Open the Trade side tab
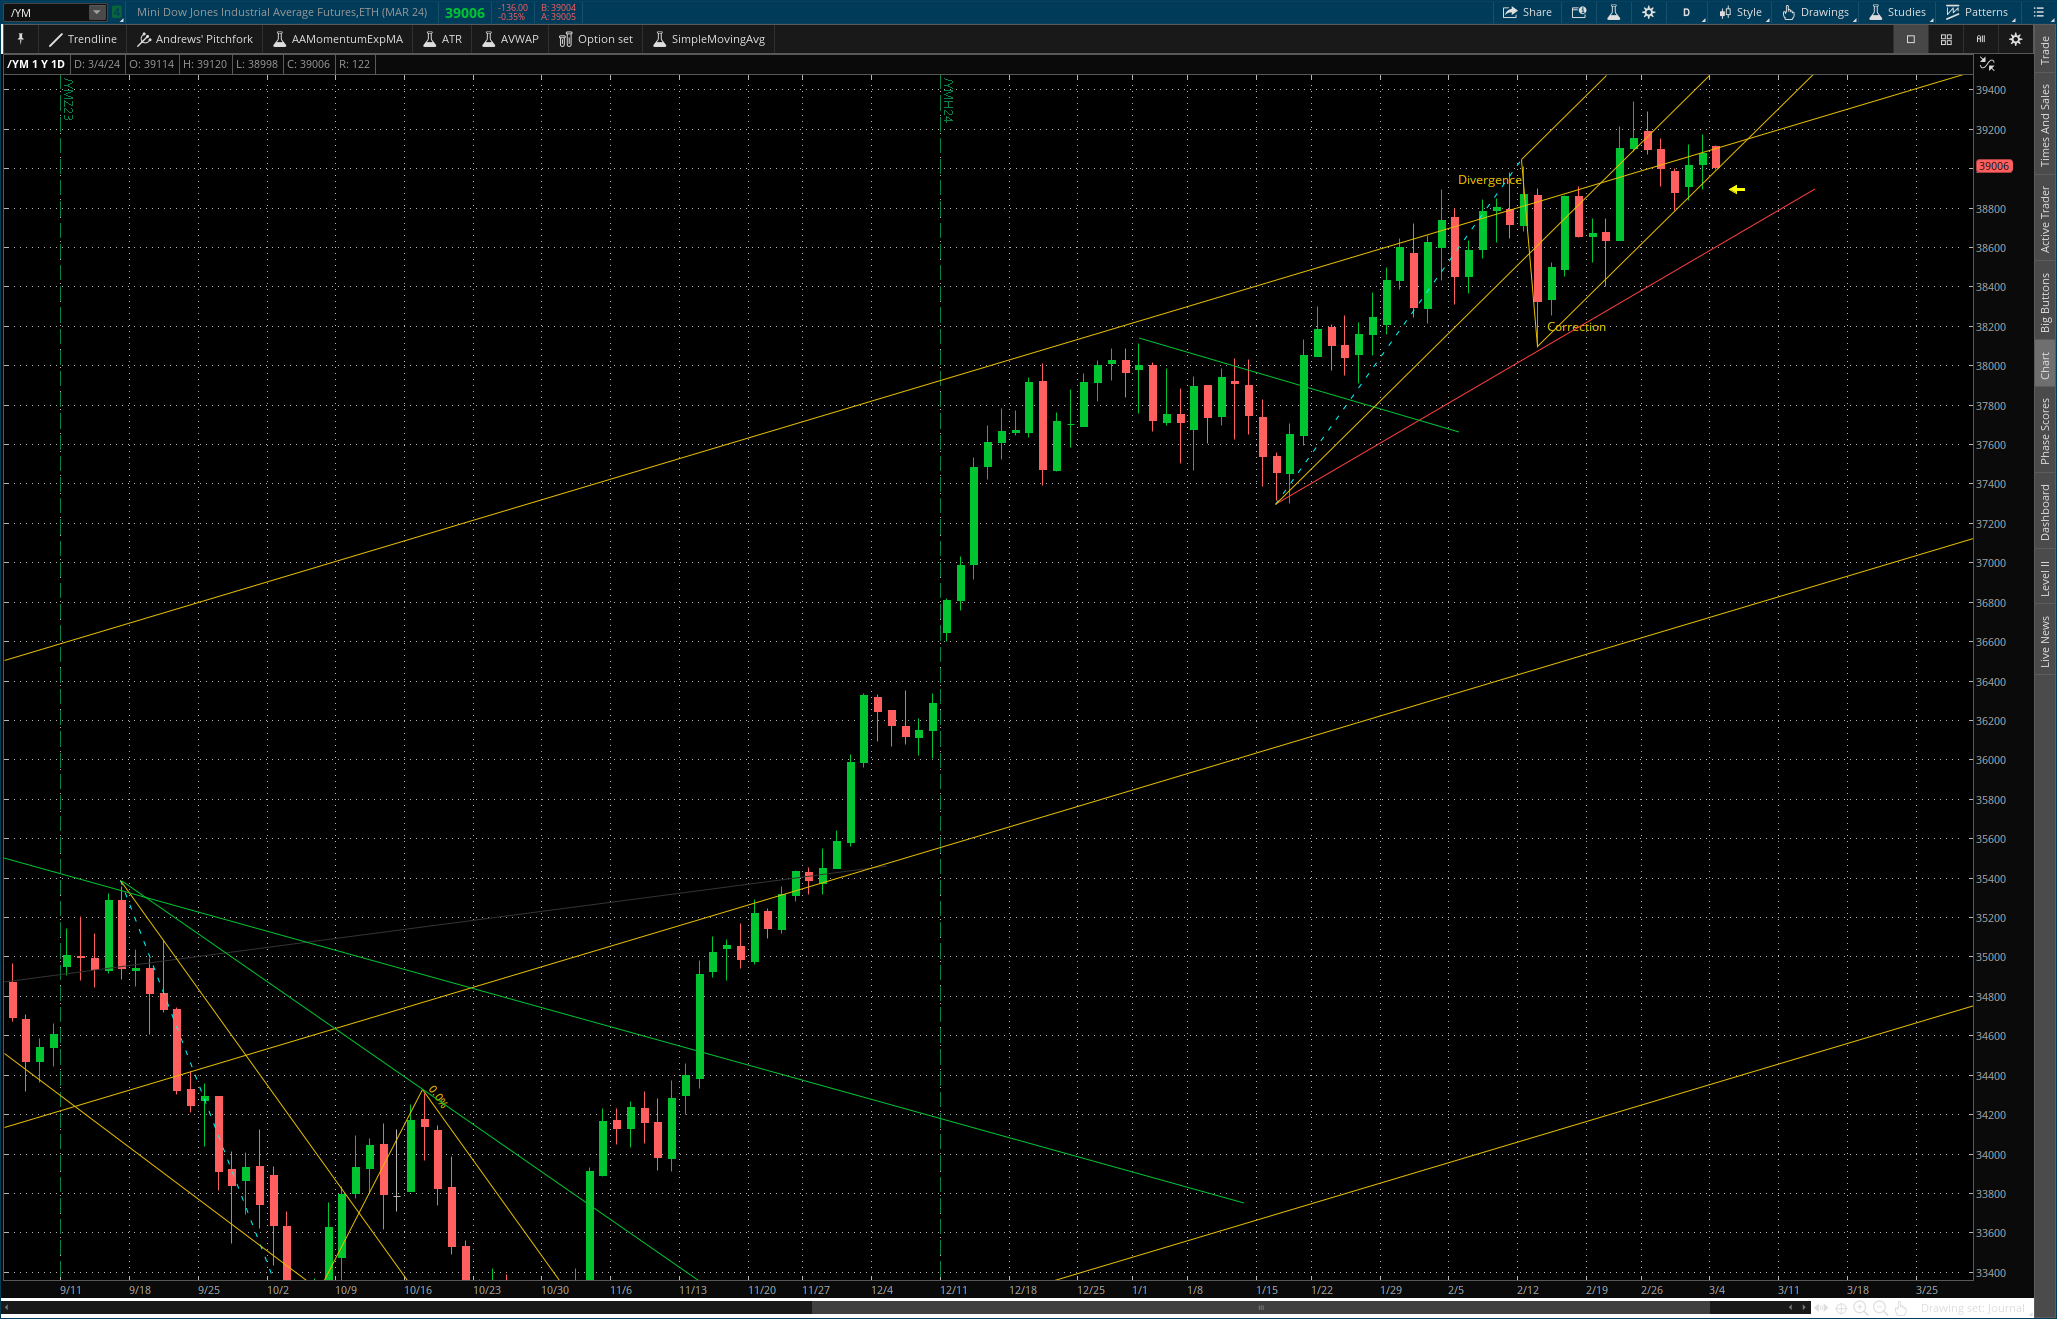2057x1319 pixels. click(x=2045, y=50)
